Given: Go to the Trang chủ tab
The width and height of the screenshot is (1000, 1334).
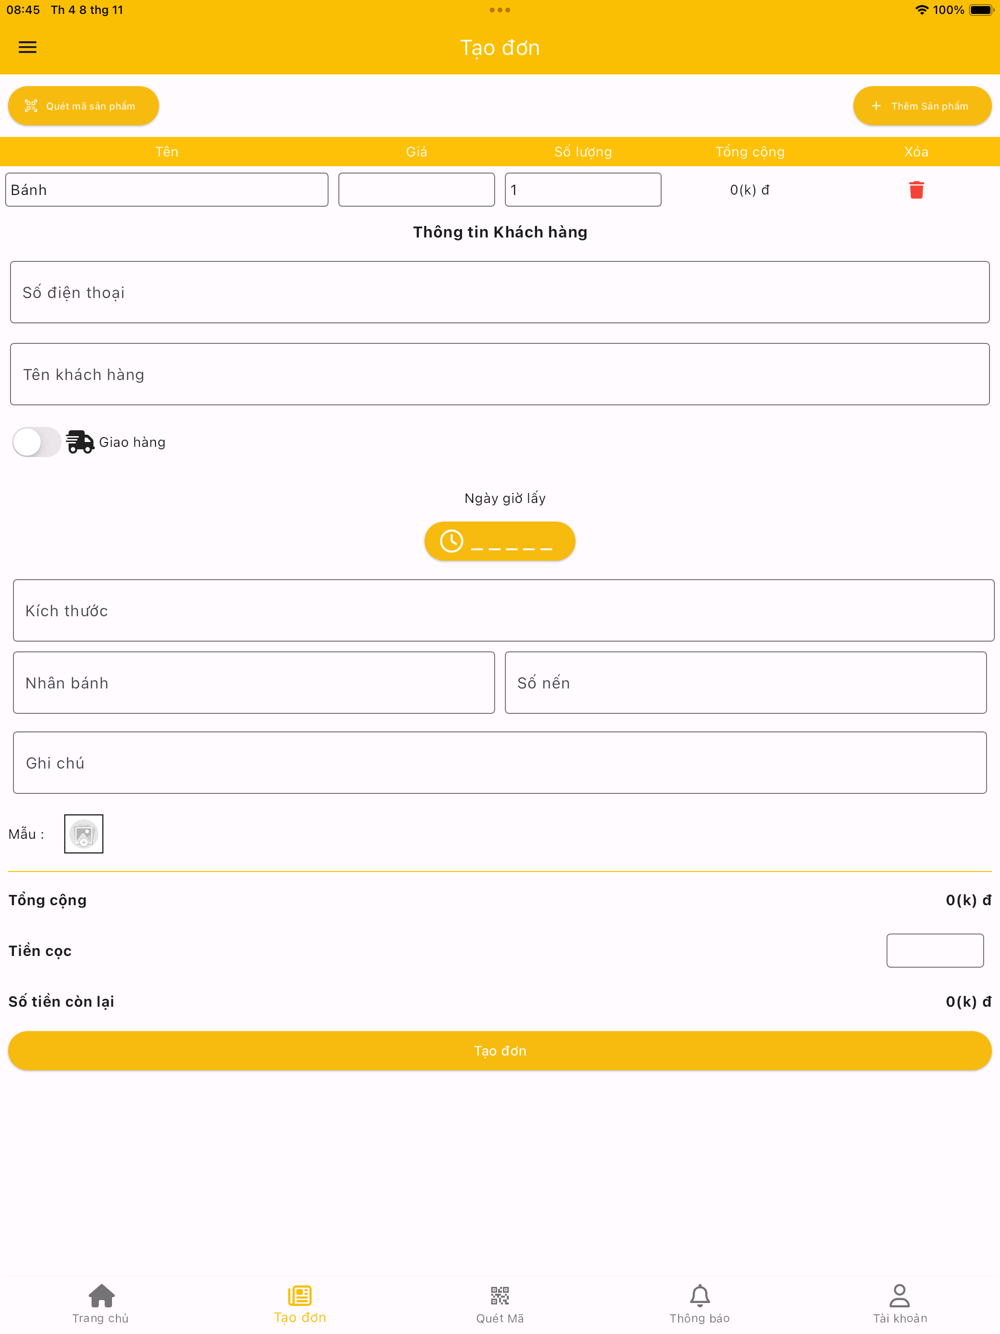Looking at the screenshot, I should pyautogui.click(x=100, y=1304).
